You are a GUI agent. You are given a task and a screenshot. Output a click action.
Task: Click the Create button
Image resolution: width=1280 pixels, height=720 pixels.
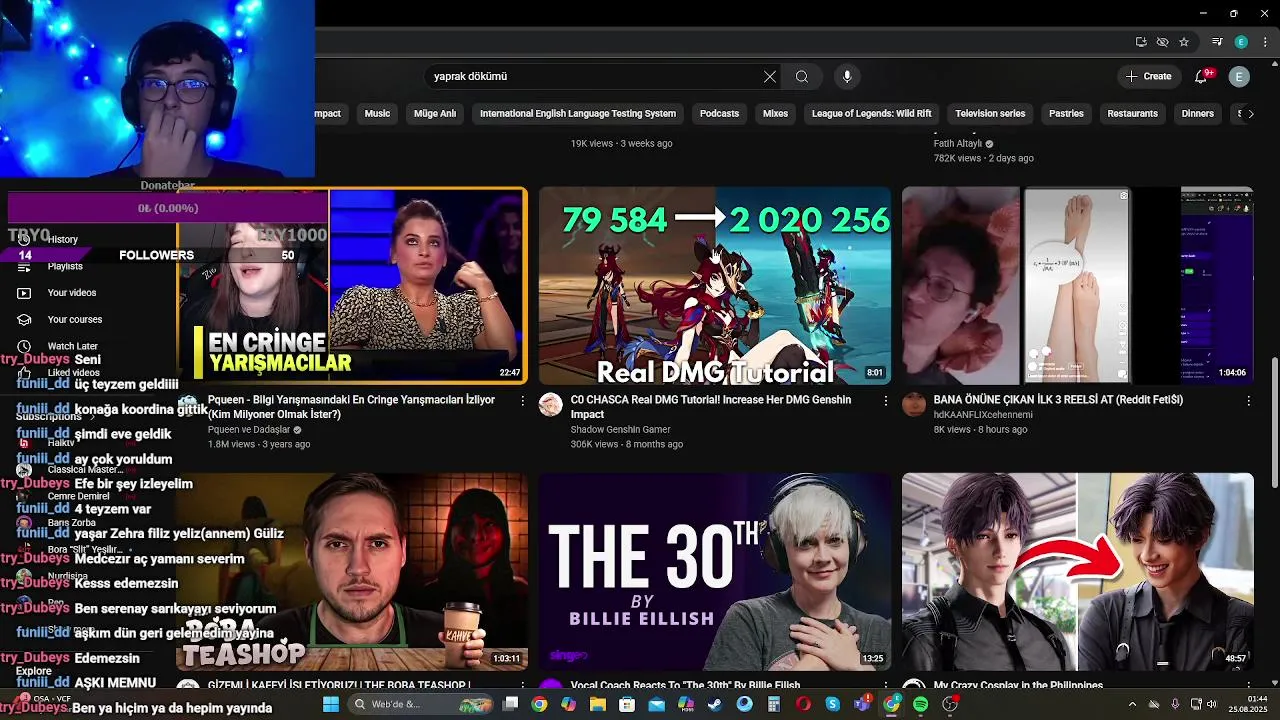pos(1148,76)
